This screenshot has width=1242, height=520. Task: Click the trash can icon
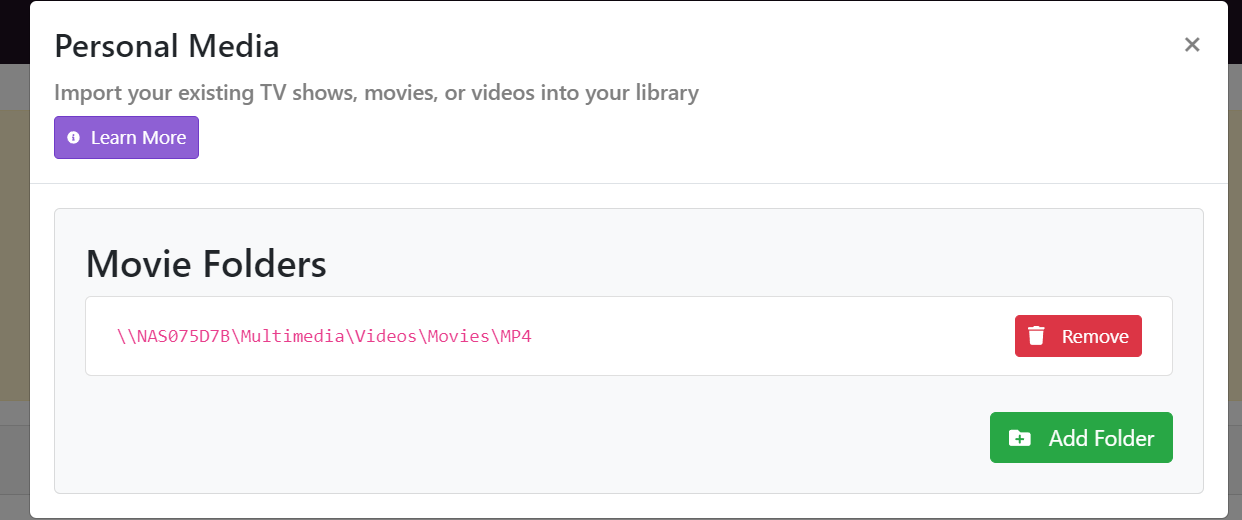pos(1037,336)
